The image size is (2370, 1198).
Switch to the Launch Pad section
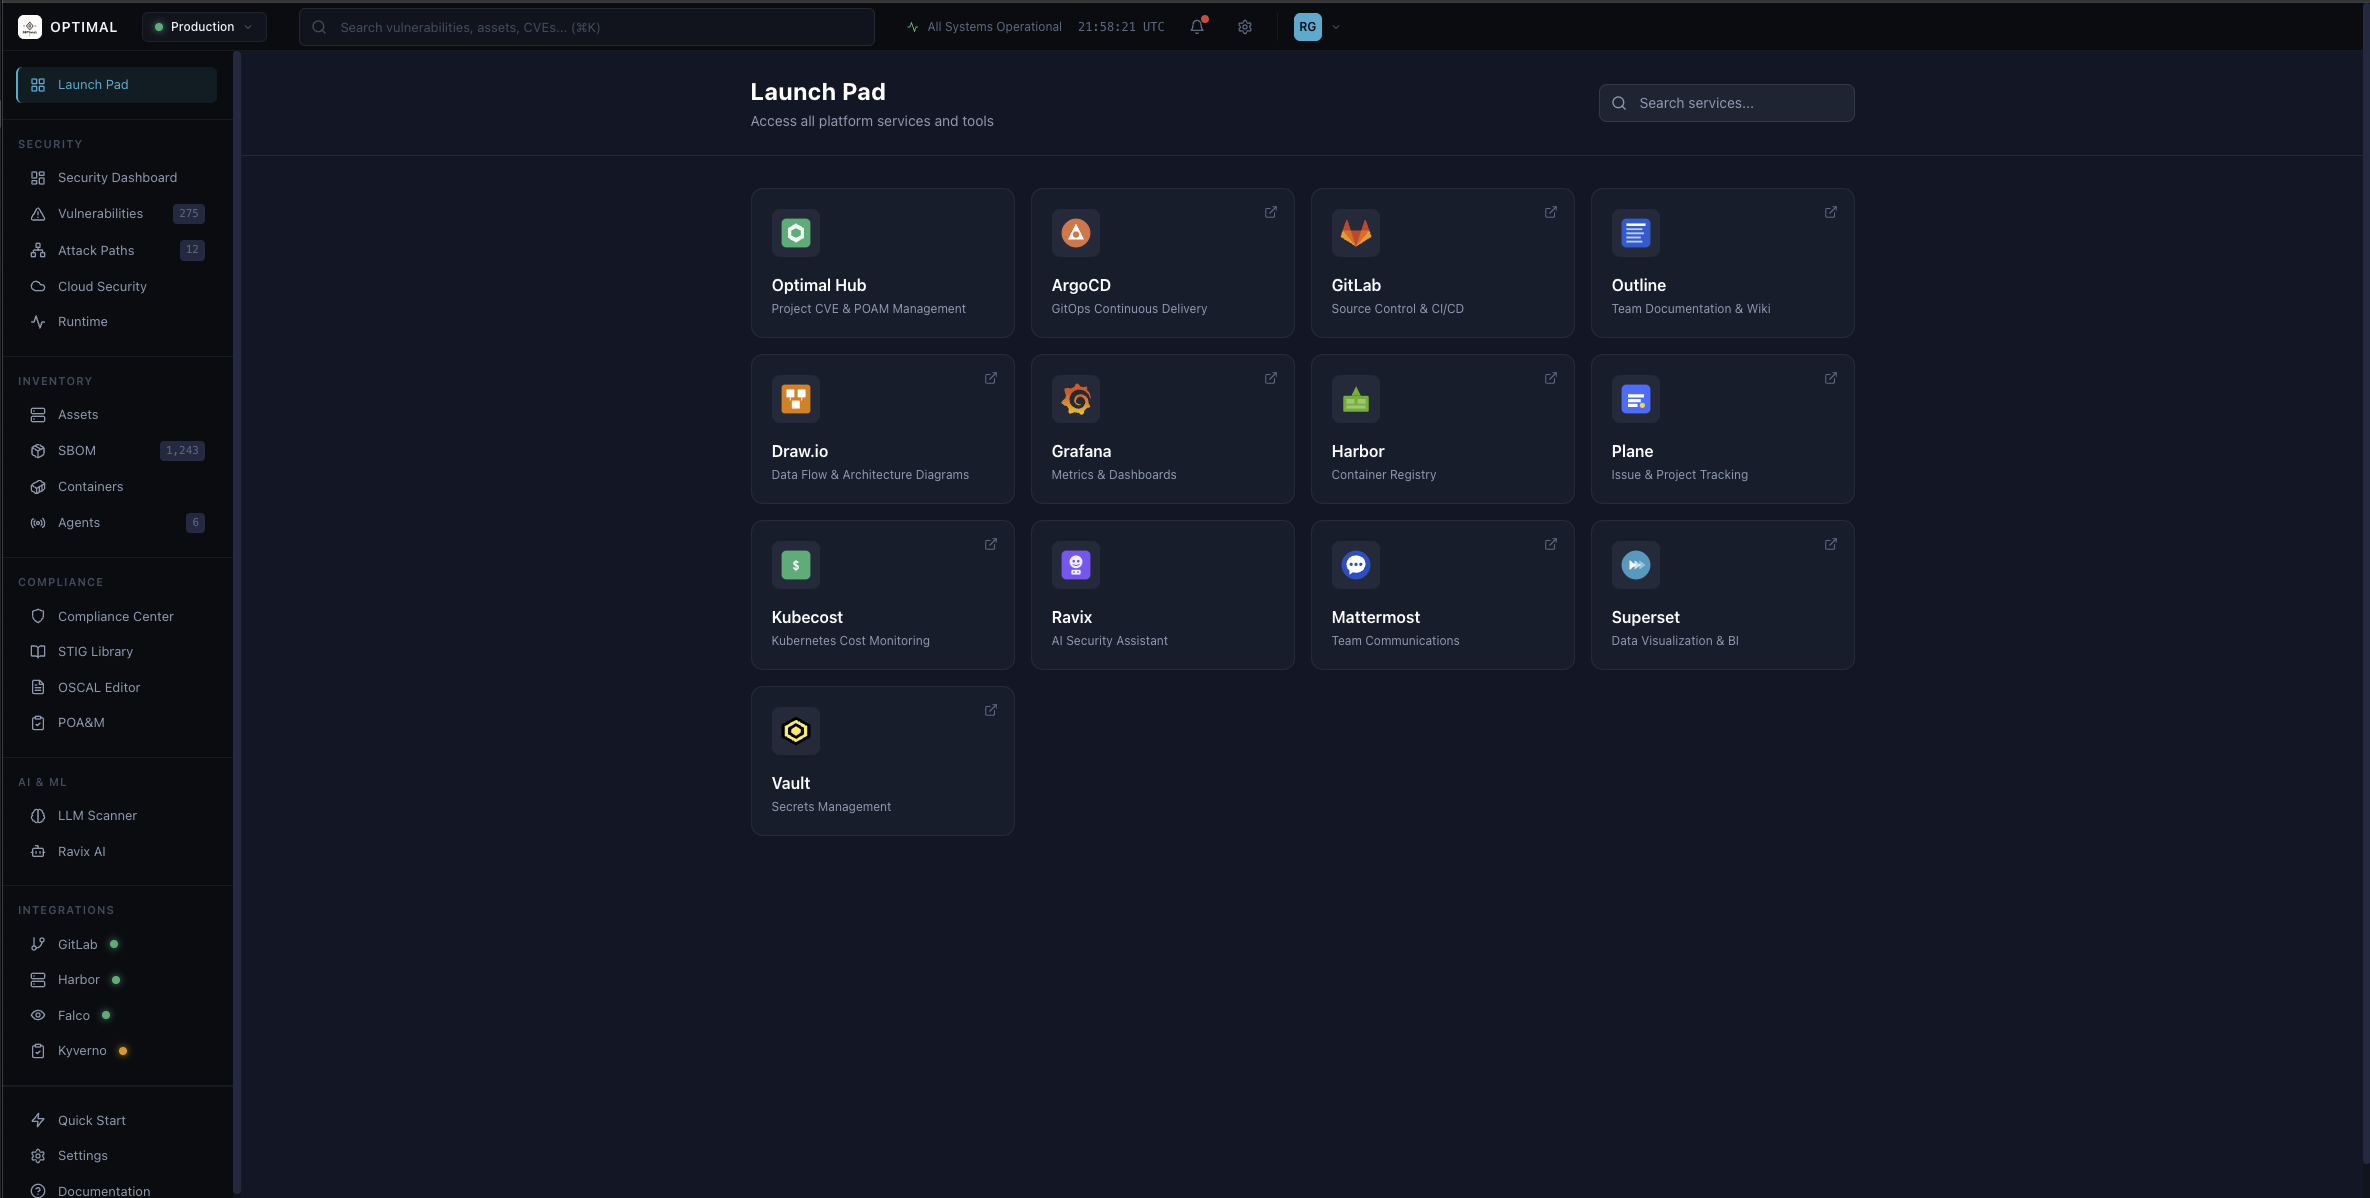pyautogui.click(x=115, y=84)
